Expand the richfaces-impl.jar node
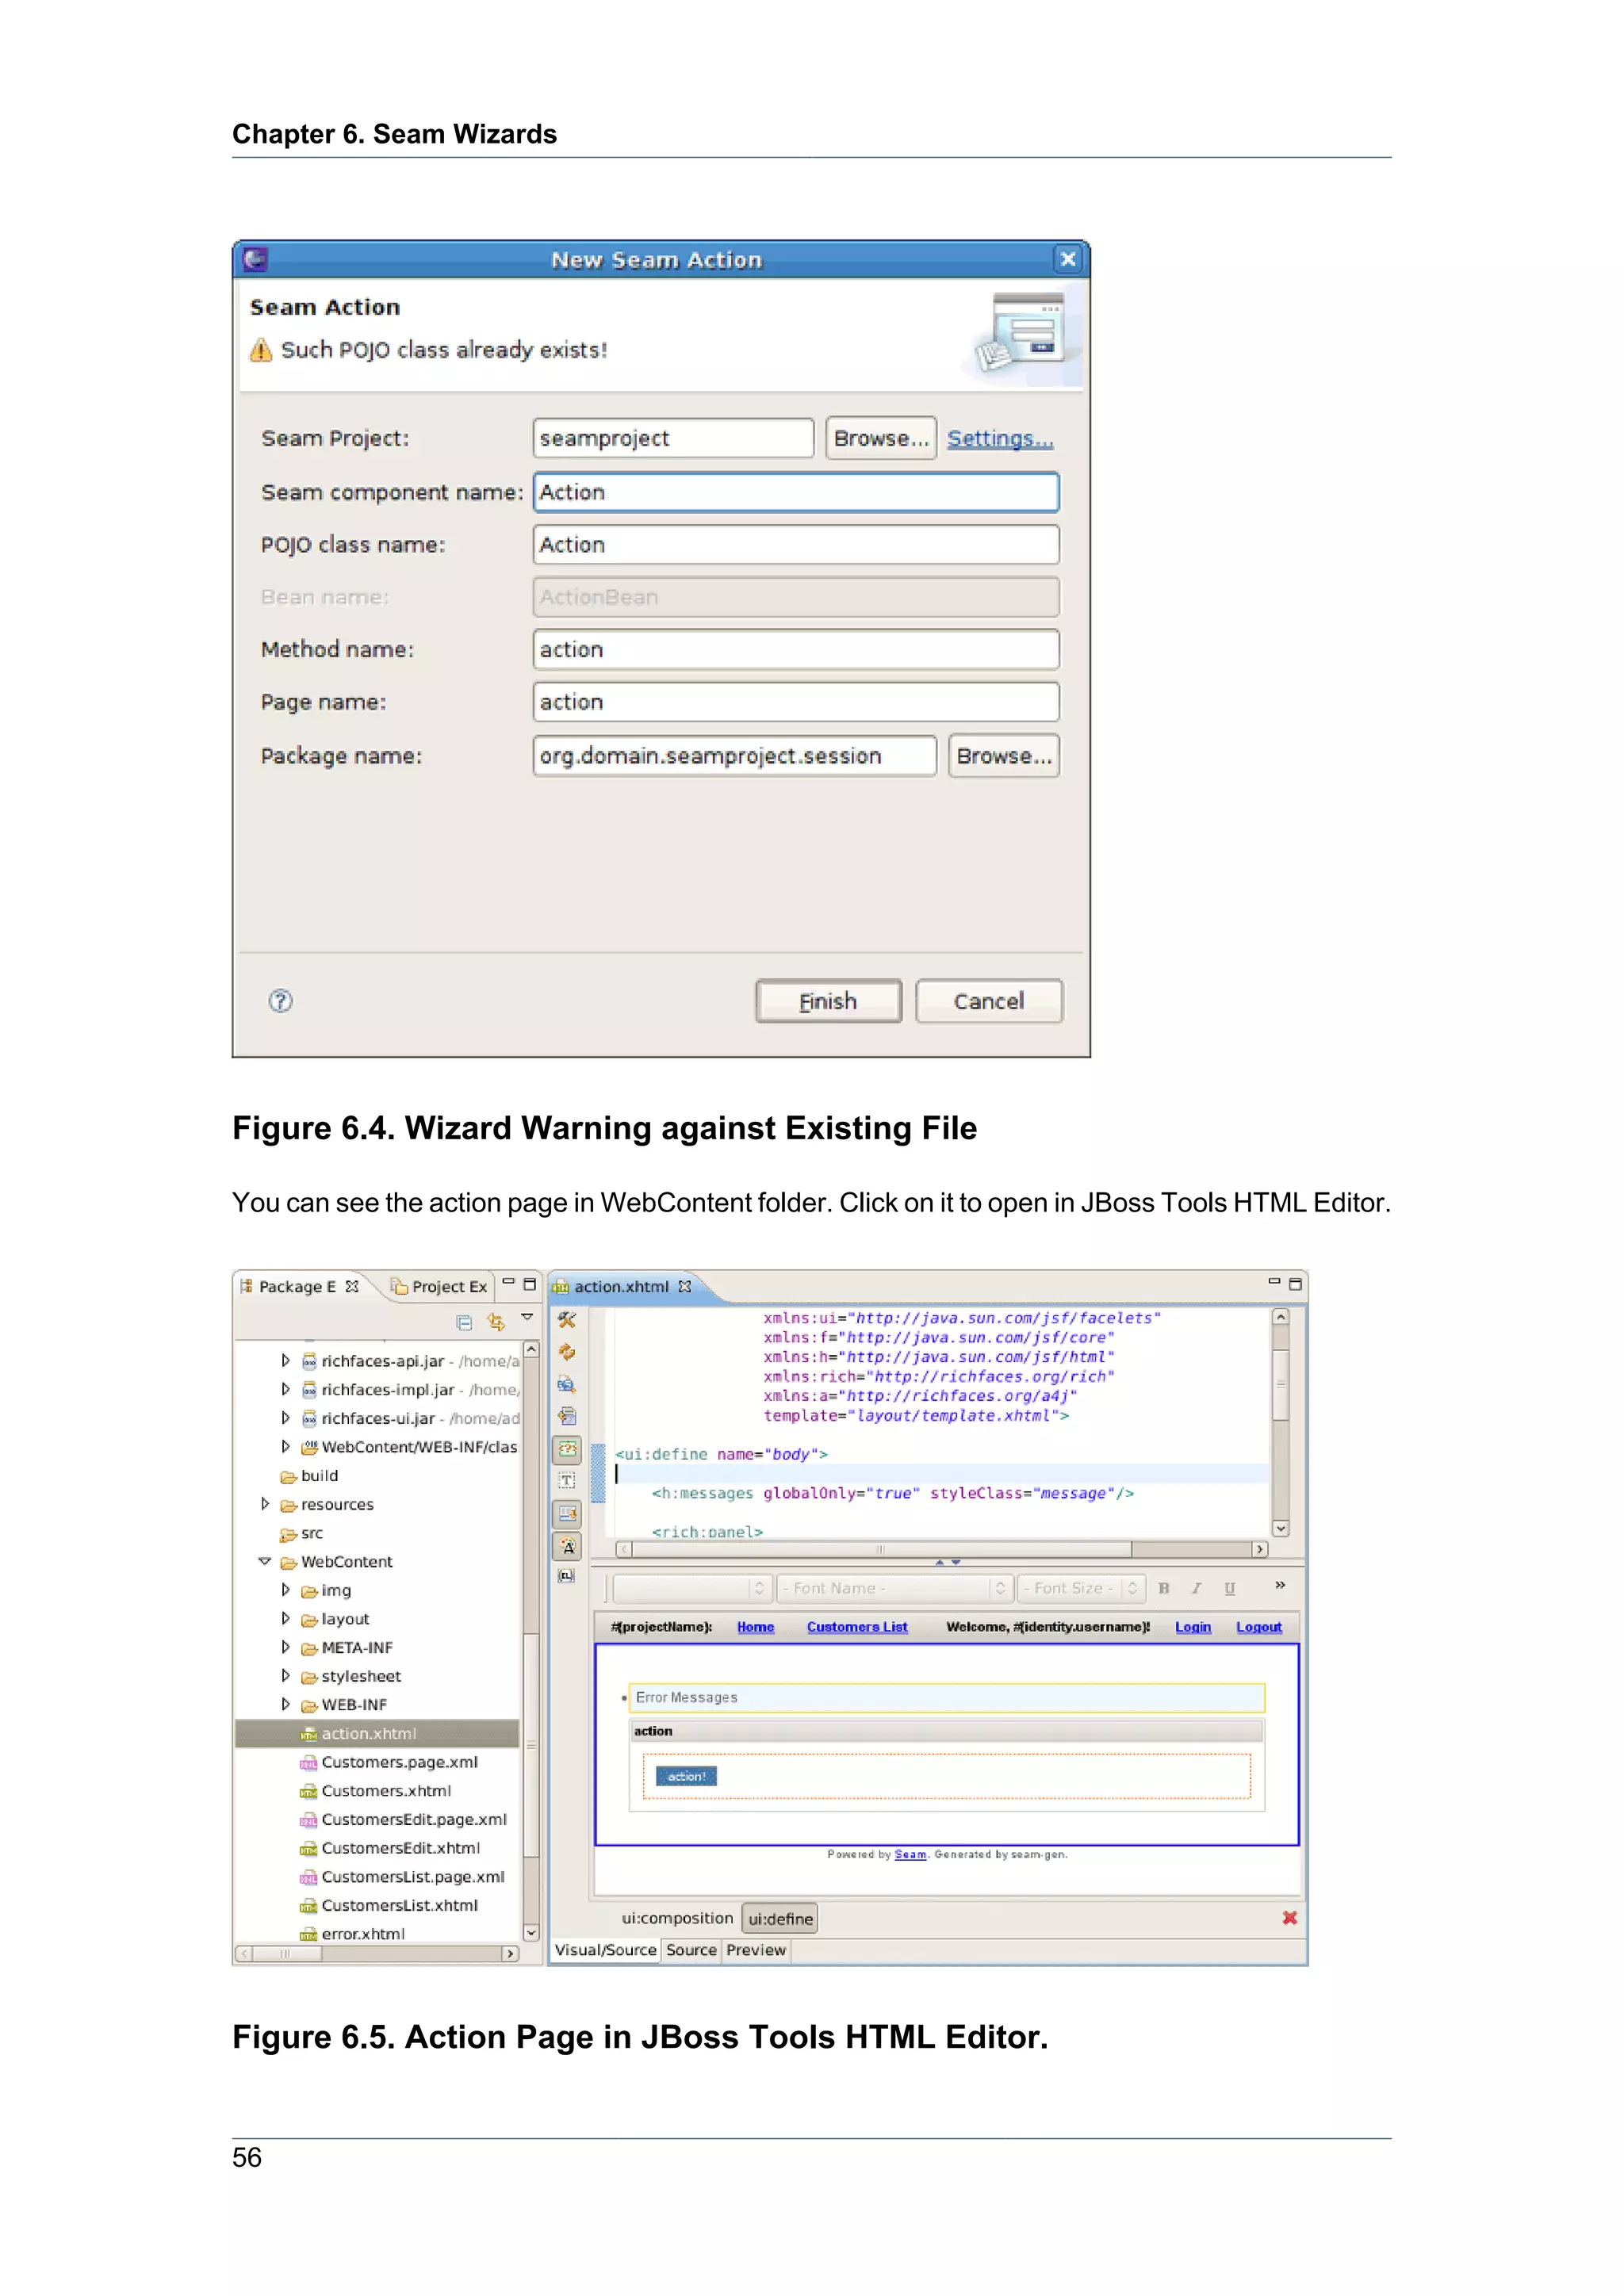 click(x=285, y=1389)
